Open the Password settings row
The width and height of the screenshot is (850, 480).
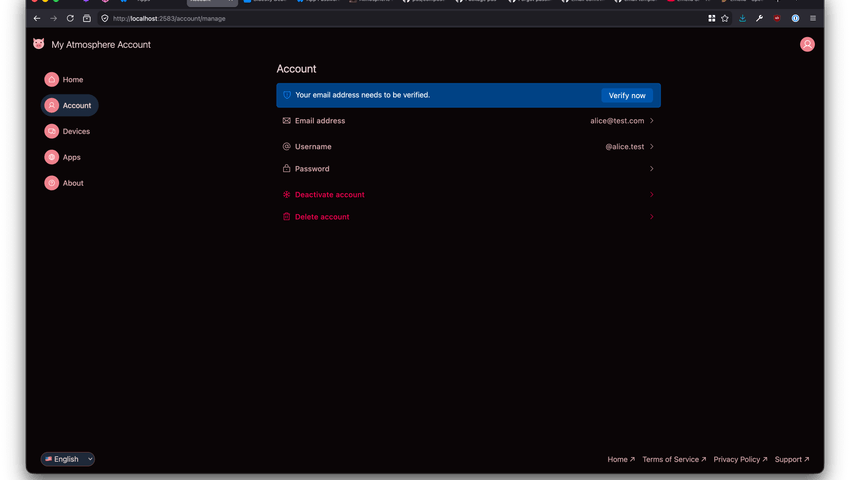coord(468,169)
